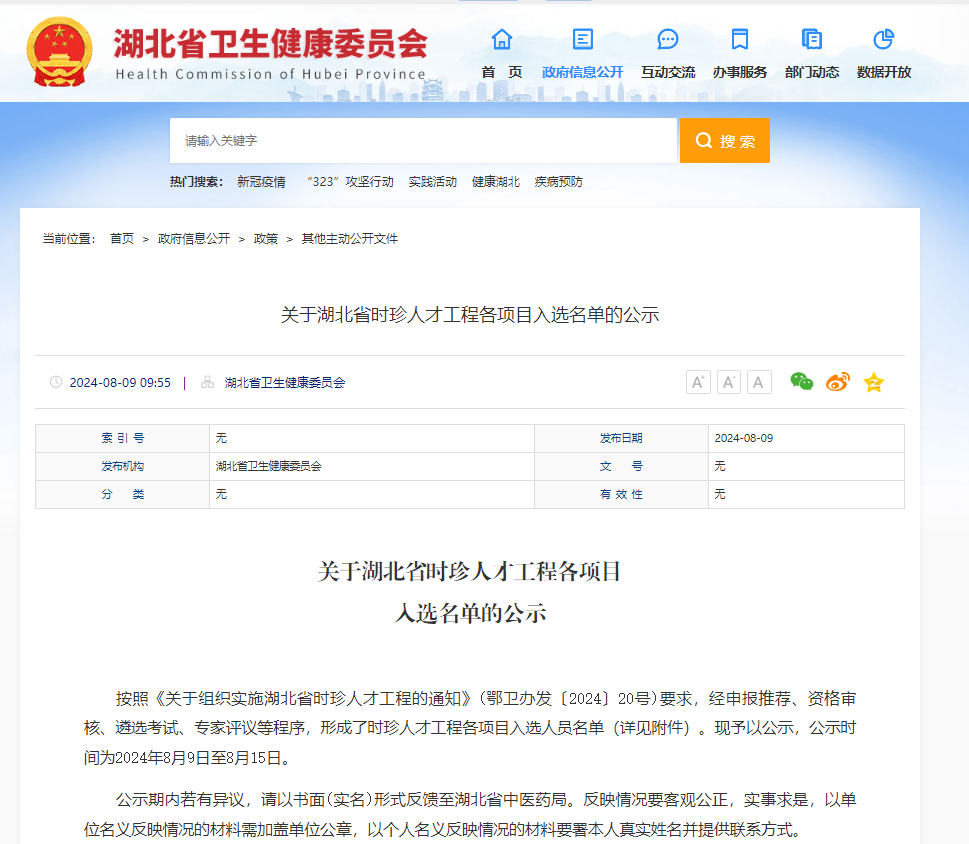Share the article via the WeChat icon

point(800,382)
